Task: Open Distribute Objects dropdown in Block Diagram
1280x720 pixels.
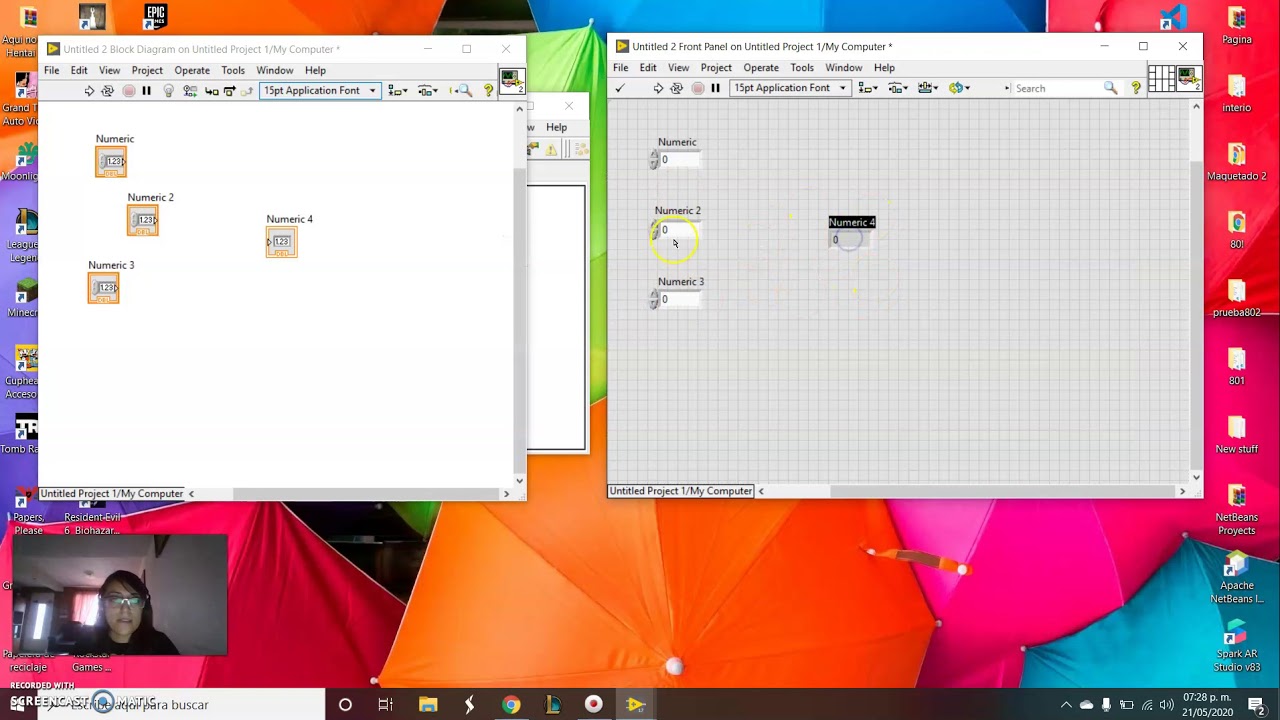Action: (x=428, y=91)
